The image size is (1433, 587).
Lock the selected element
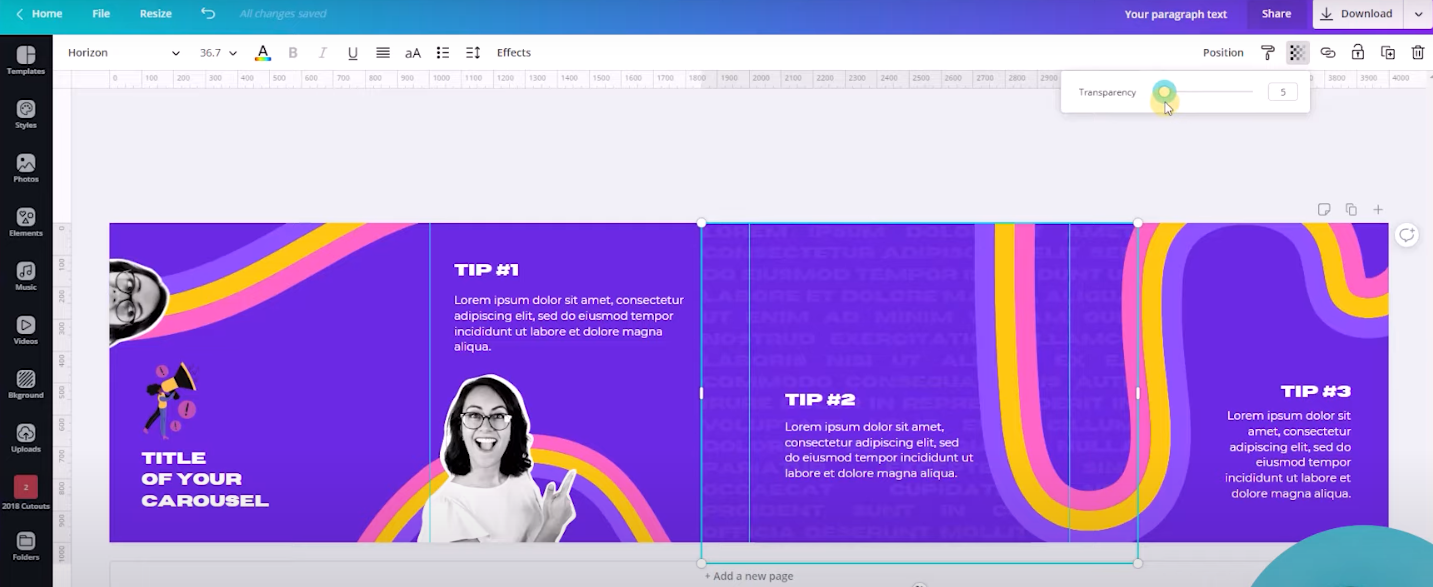tap(1358, 53)
